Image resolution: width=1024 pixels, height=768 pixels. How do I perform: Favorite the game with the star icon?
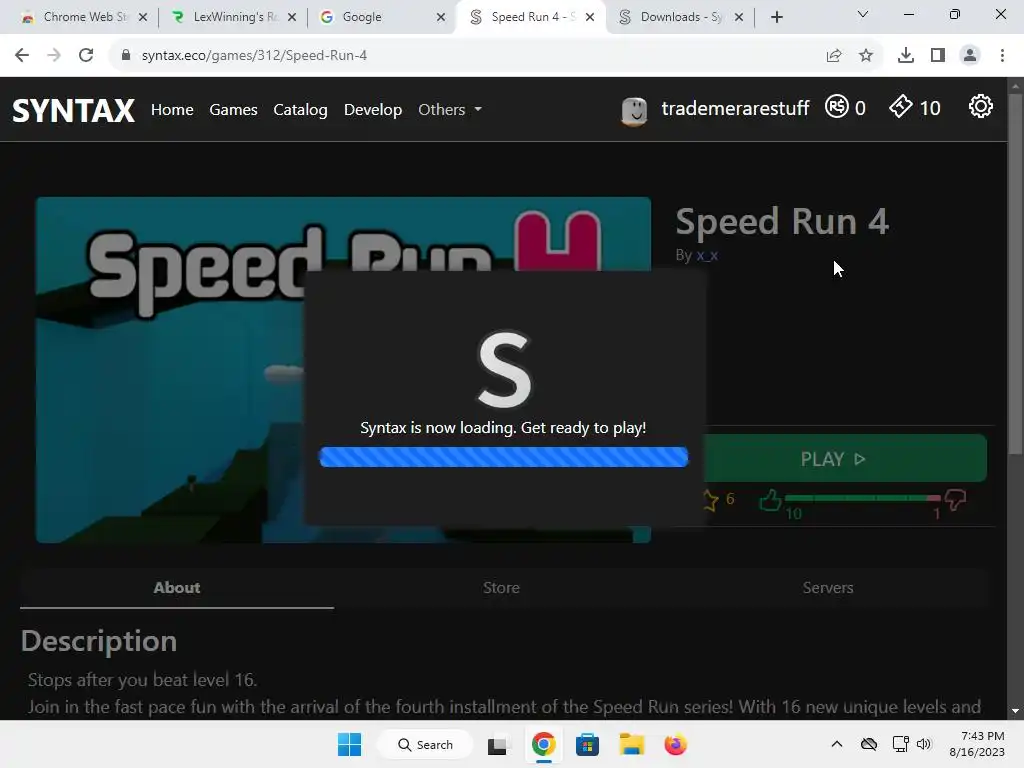[x=710, y=500]
